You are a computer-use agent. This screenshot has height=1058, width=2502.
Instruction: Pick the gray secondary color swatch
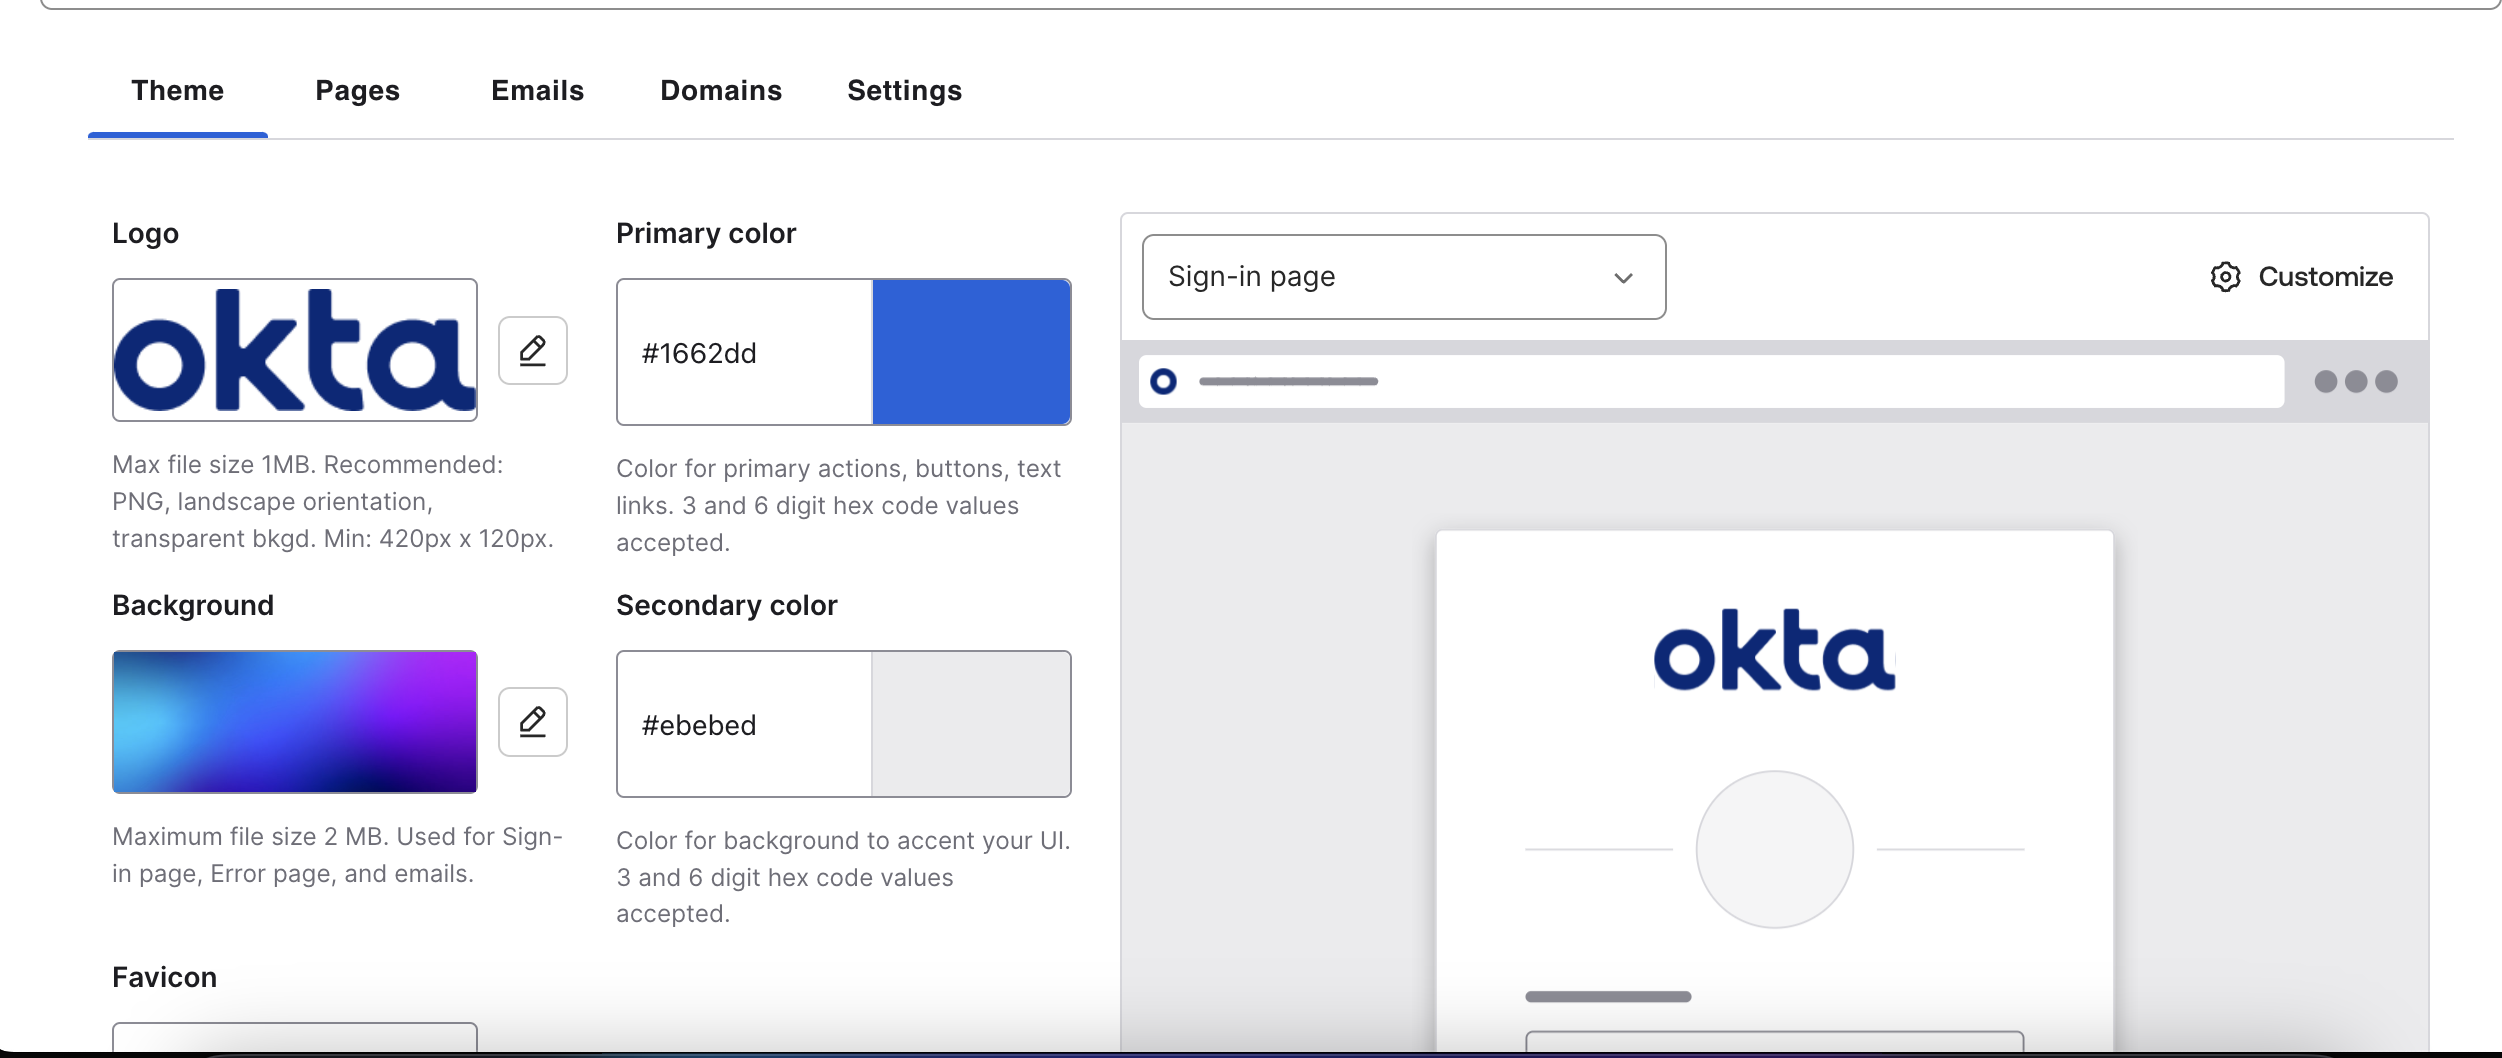click(x=971, y=724)
